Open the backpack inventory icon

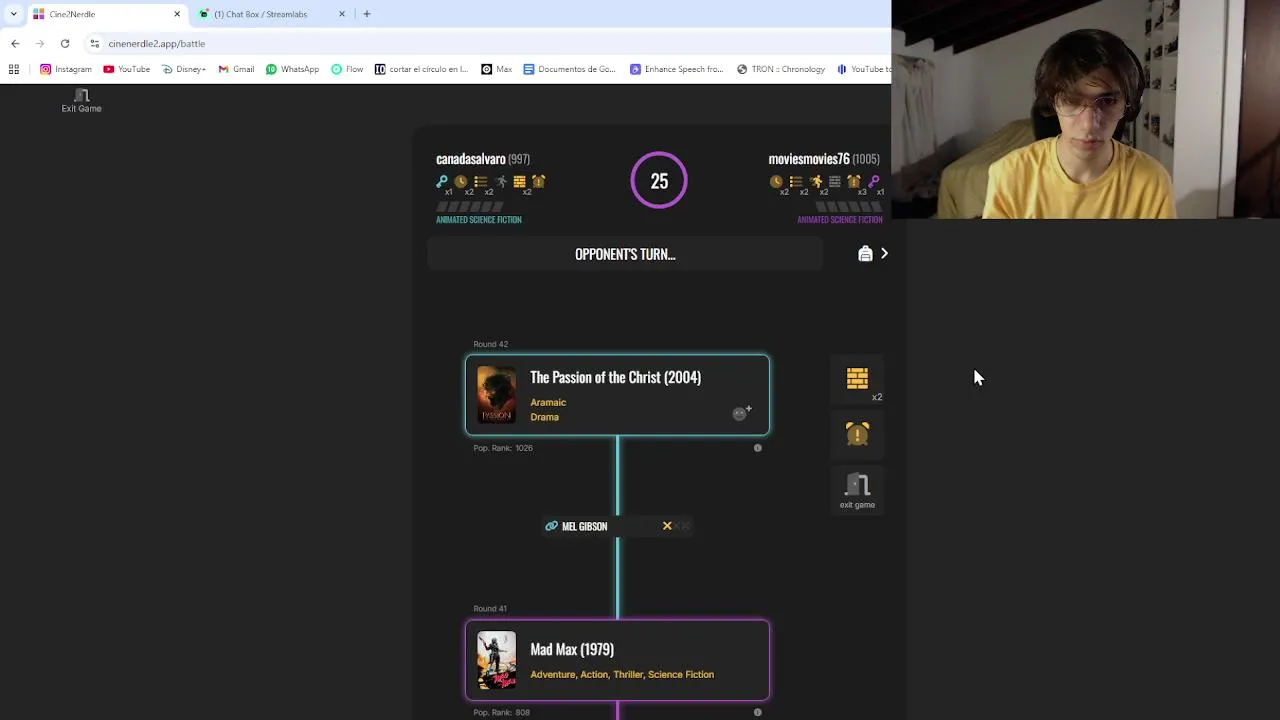pyautogui.click(x=865, y=254)
